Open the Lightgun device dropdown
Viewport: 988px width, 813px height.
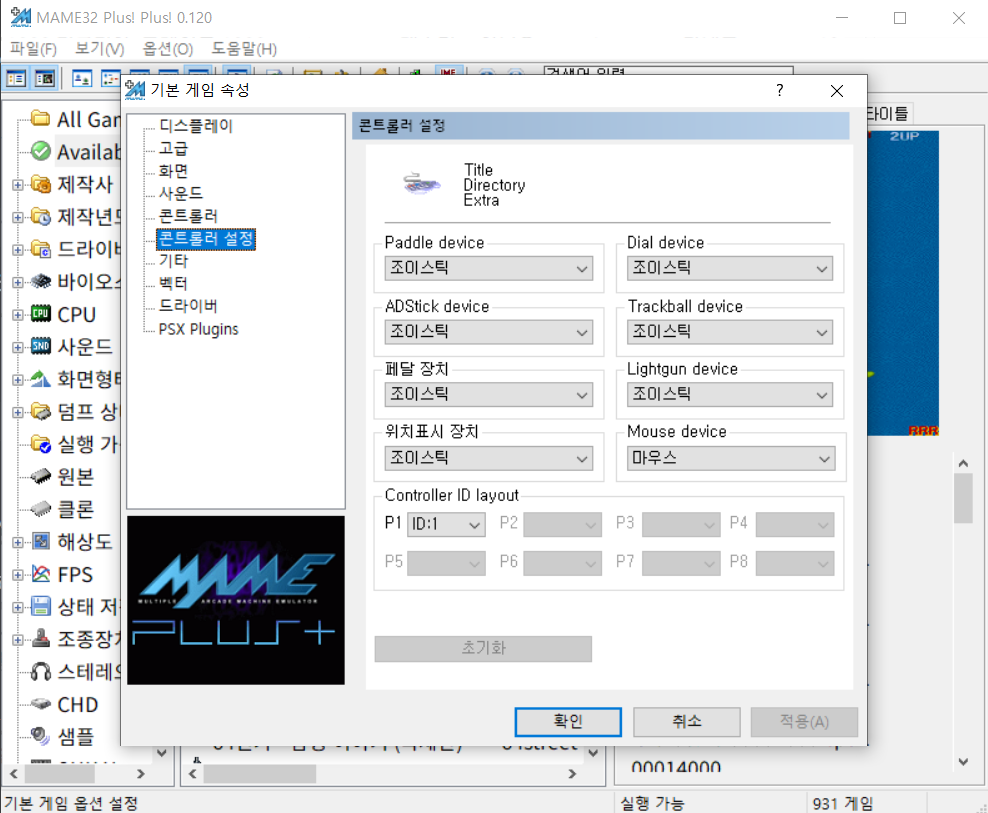[730, 395]
